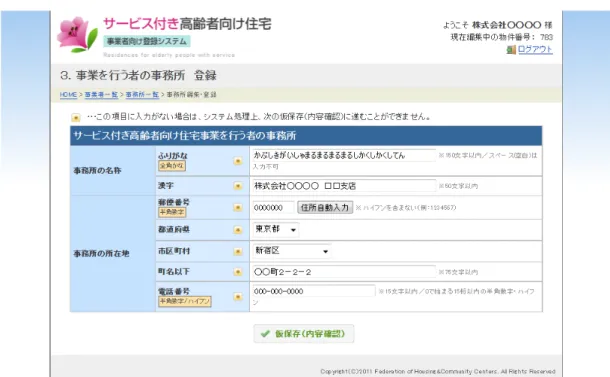
Task: Click required mark icon in the 電話番号 row
Action: [x=238, y=297]
